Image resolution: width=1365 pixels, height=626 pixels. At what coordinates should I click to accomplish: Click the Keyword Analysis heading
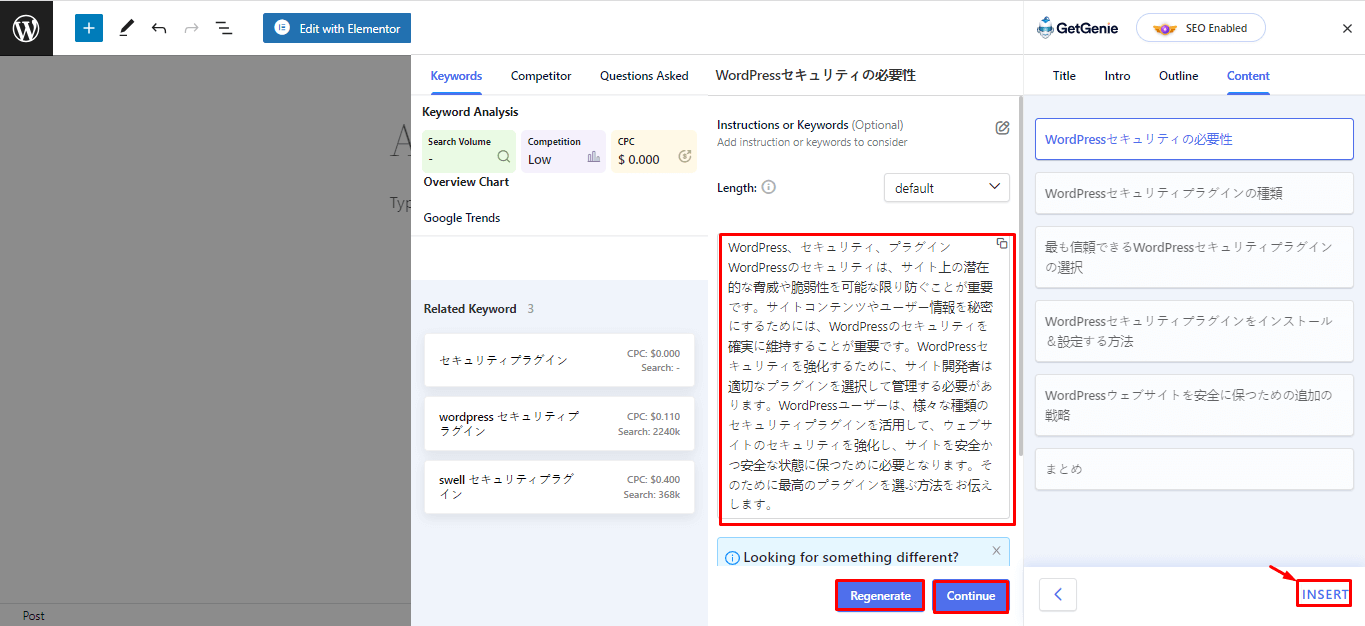[x=470, y=112]
